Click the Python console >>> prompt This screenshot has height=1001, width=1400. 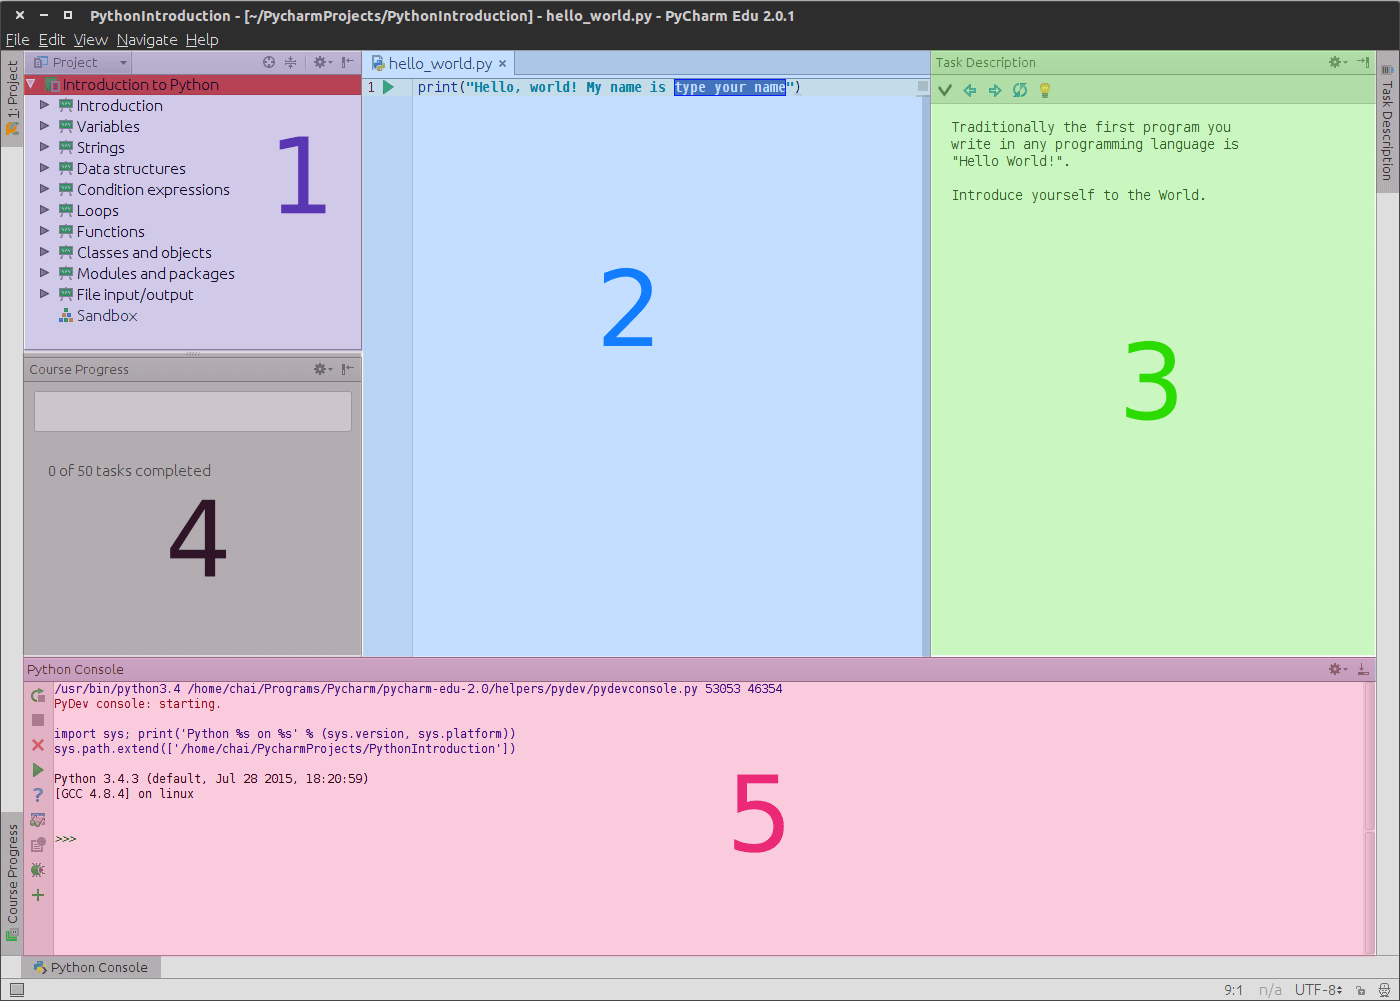coord(66,839)
